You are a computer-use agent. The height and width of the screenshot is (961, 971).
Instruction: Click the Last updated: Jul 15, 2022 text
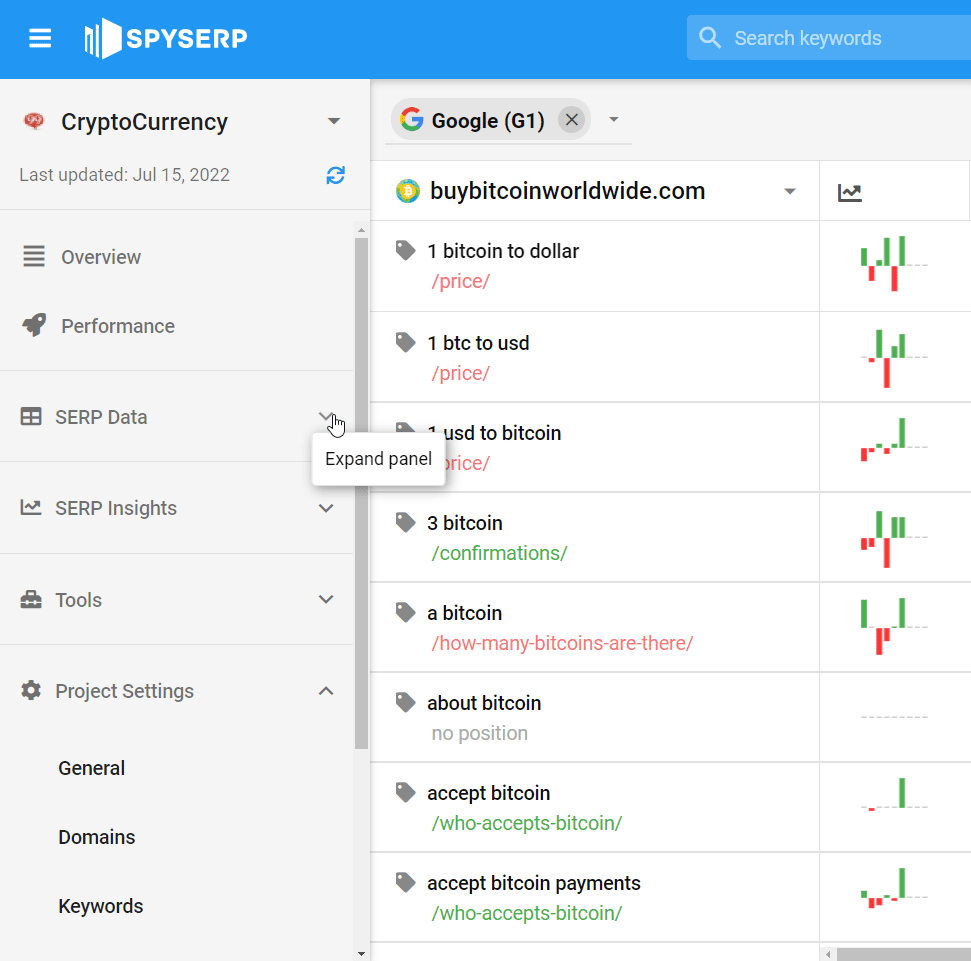click(x=124, y=175)
